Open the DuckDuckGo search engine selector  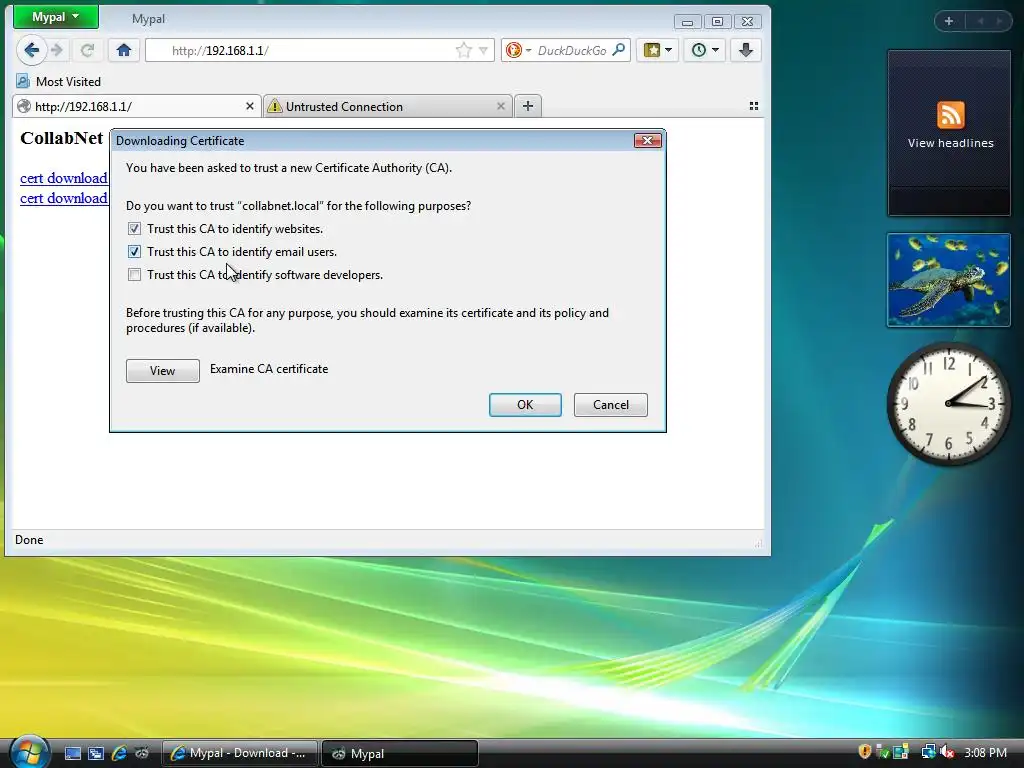[x=519, y=50]
